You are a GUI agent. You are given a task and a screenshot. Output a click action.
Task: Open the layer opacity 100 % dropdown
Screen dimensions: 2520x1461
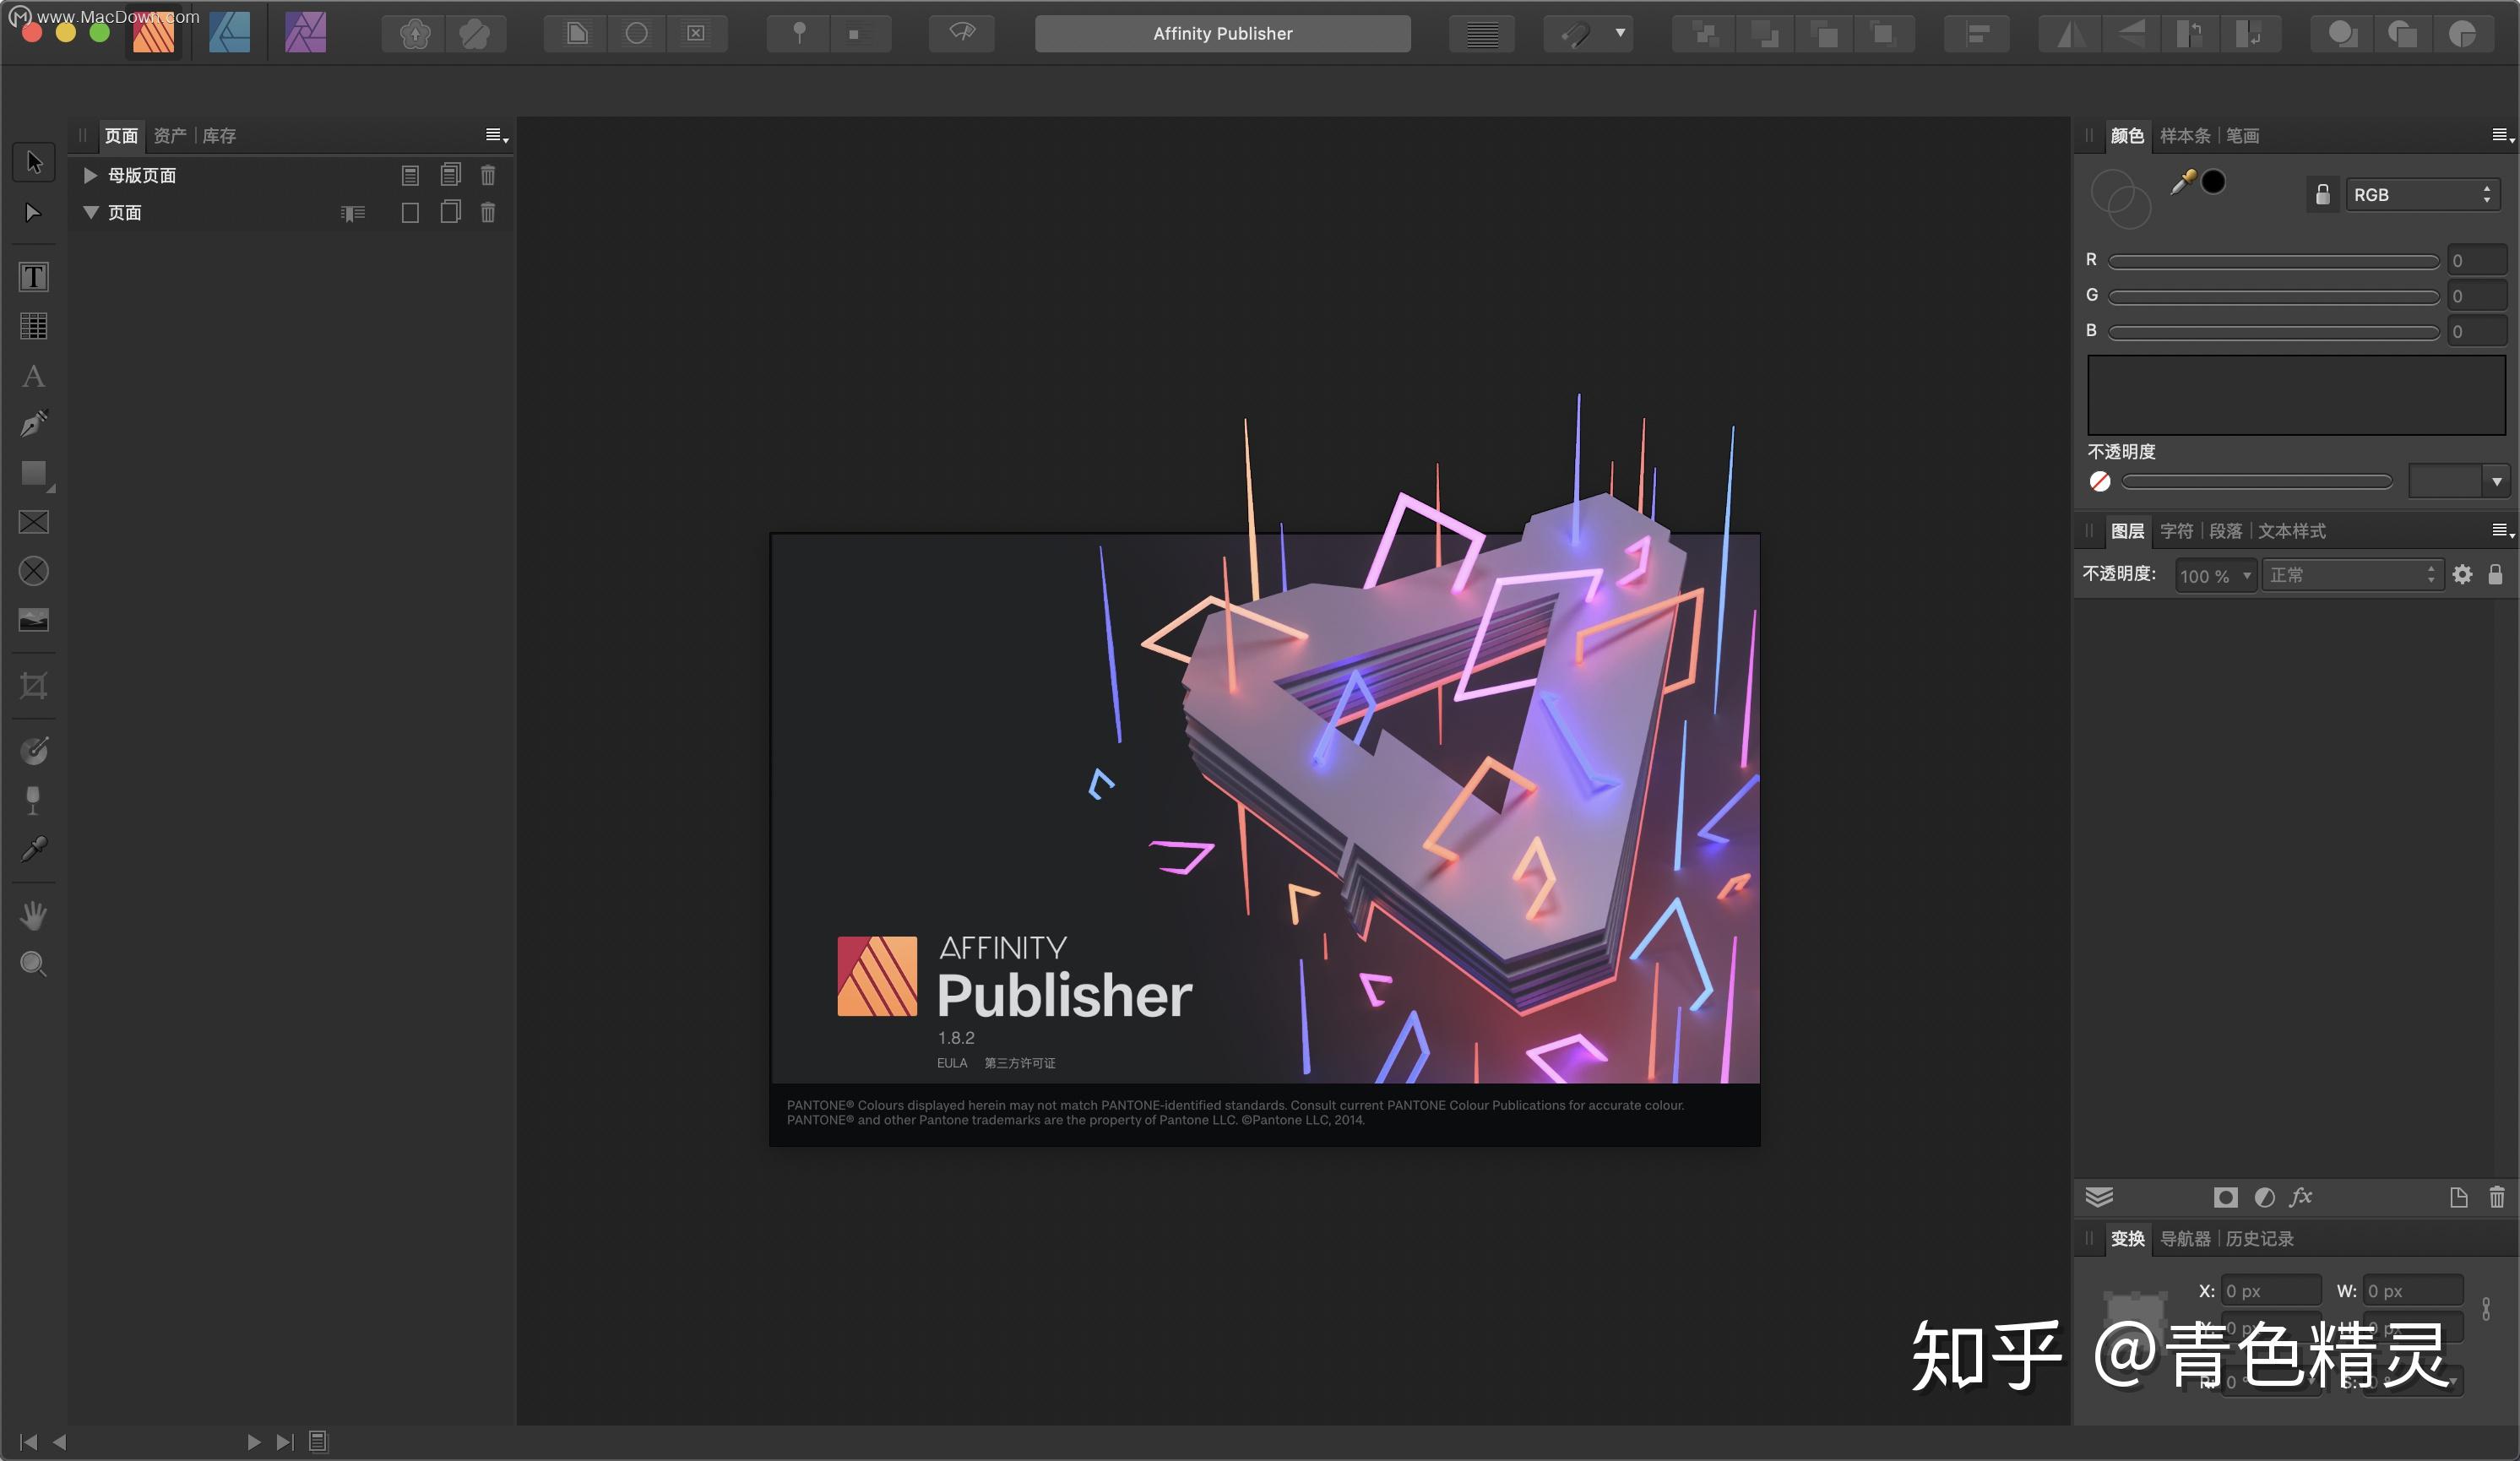tap(2215, 575)
